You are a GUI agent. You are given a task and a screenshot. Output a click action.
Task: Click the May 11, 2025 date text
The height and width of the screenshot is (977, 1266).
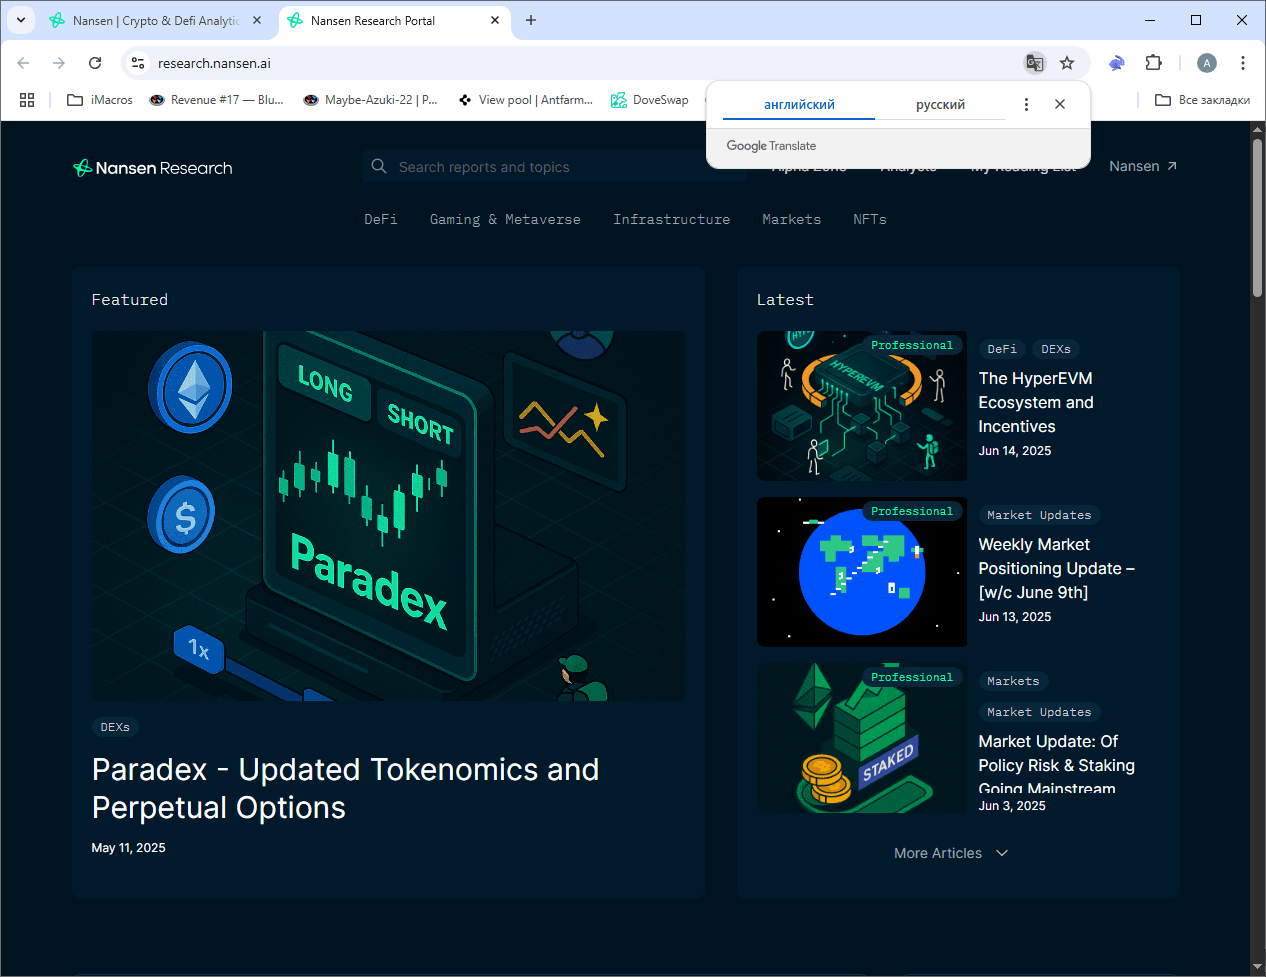(128, 848)
